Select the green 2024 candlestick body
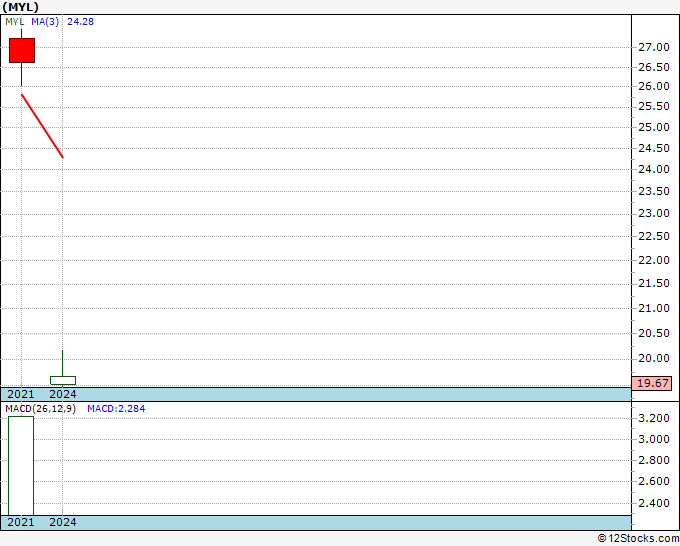This screenshot has height=546, width=680. [63, 380]
